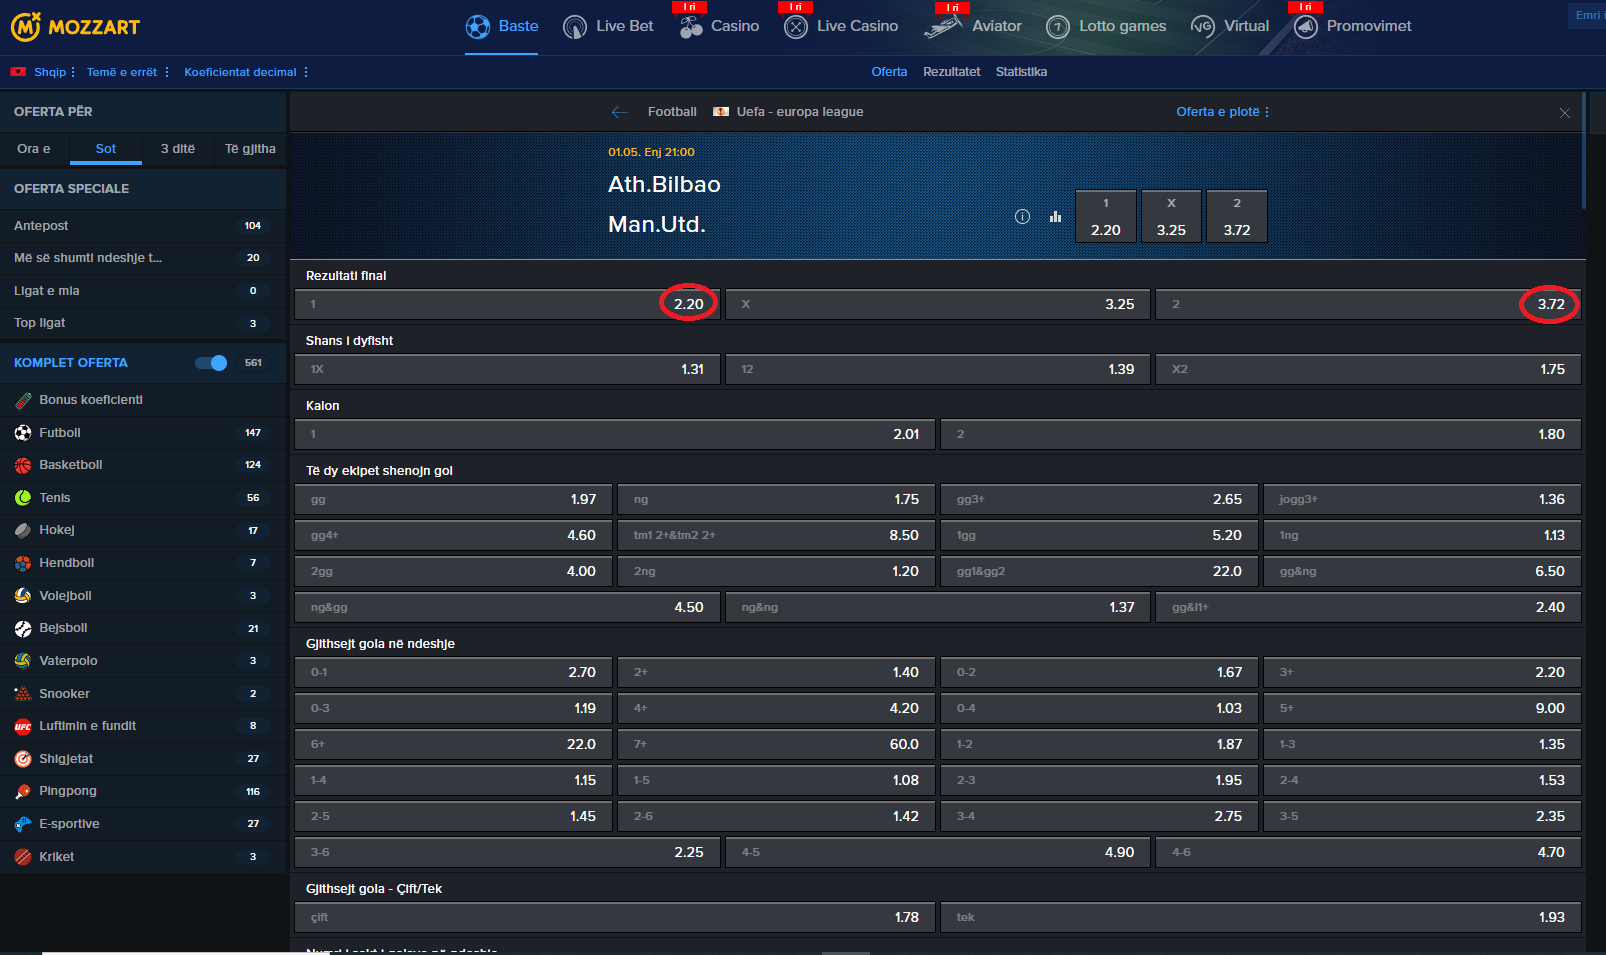This screenshot has height=955, width=1606.
Task: Select the E-sportive icon
Action: [x=23, y=824]
